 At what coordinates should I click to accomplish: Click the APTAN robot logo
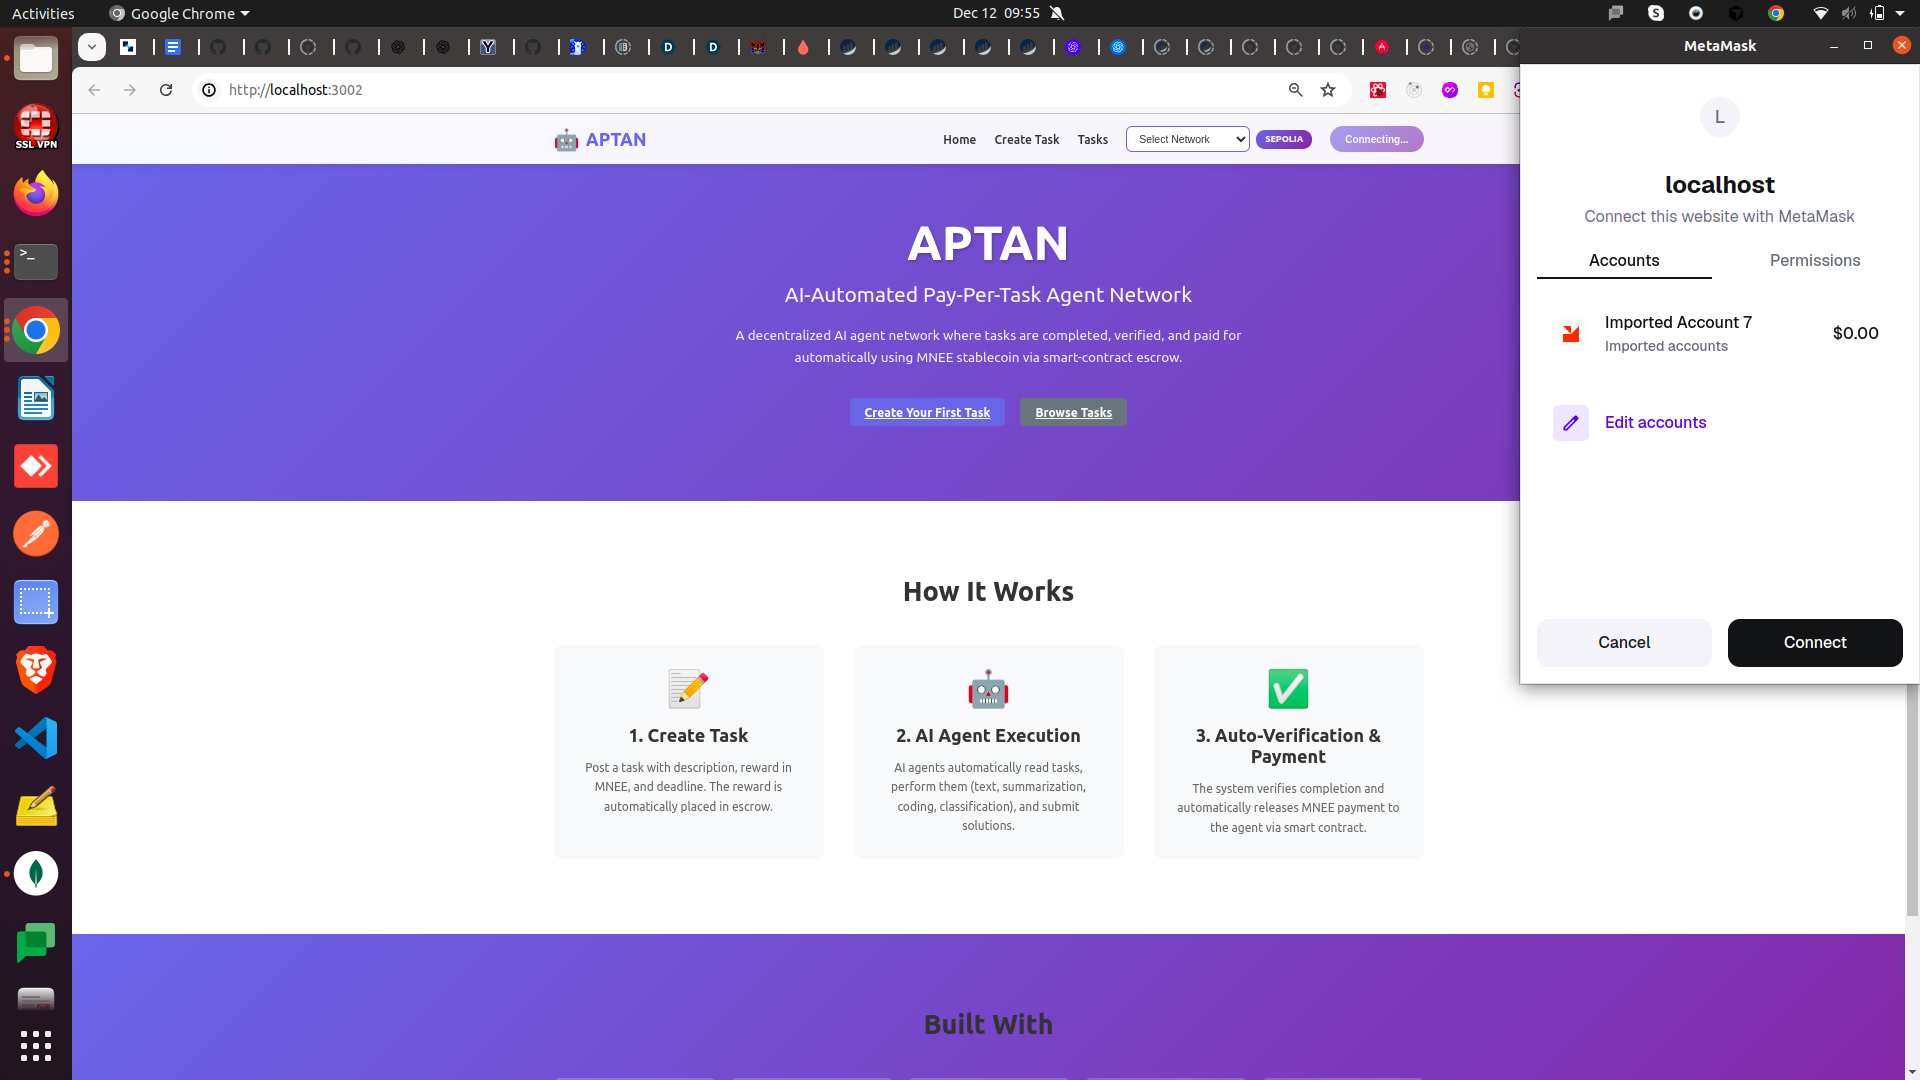[566, 140]
